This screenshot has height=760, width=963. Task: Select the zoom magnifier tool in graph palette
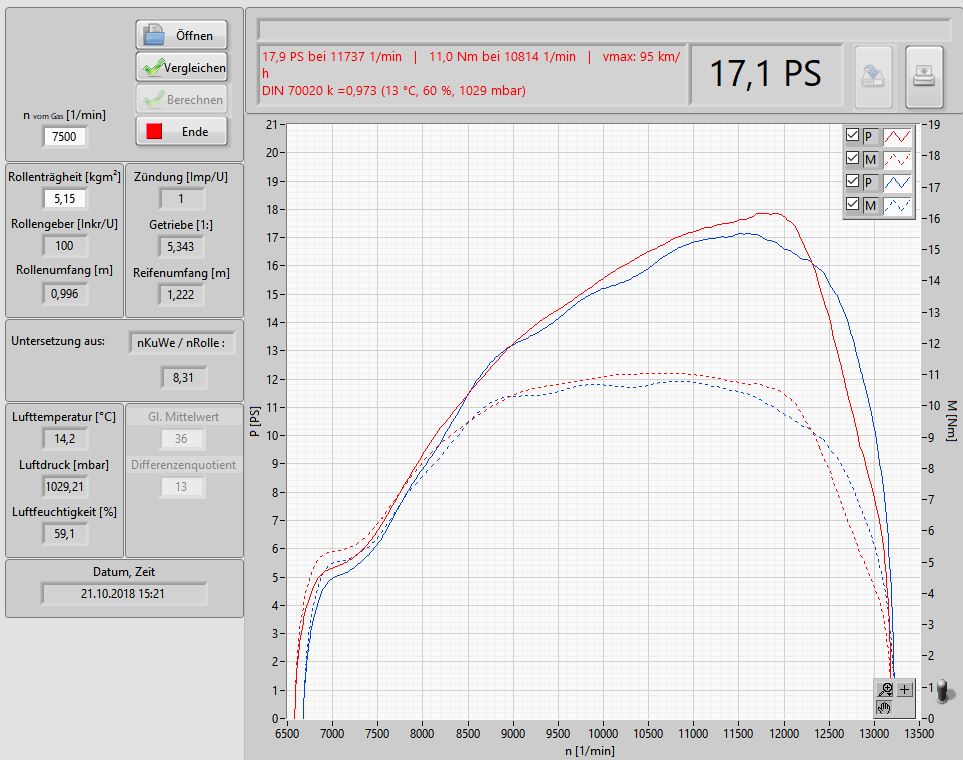(x=885, y=689)
